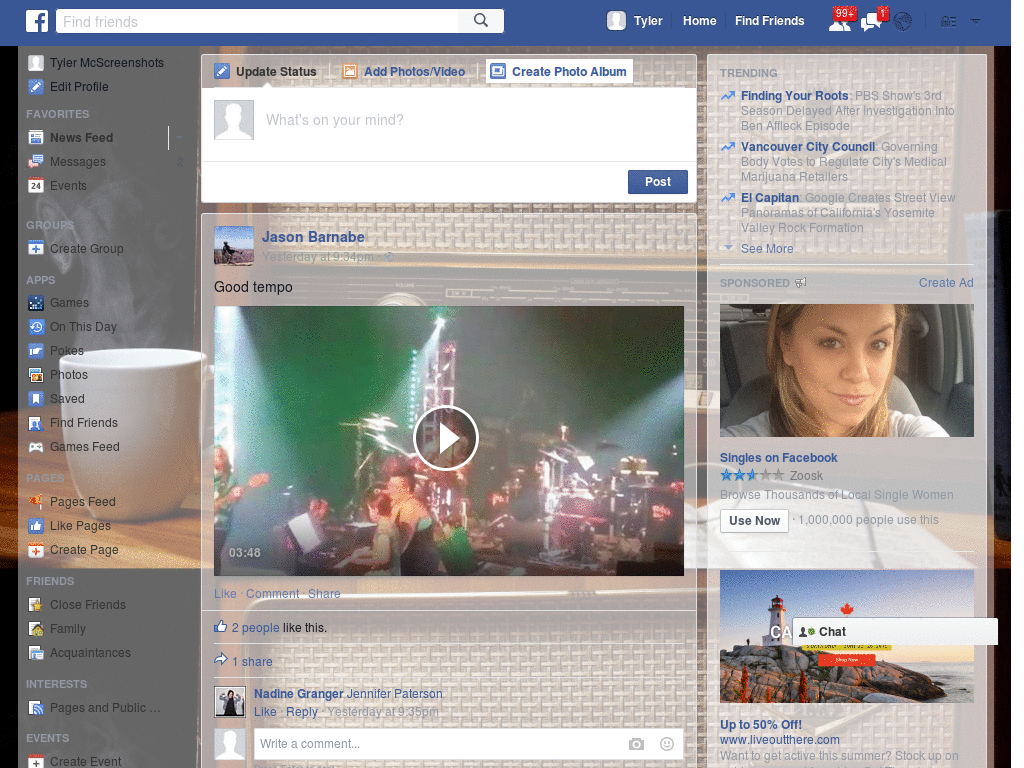The width and height of the screenshot is (1024, 768).
Task: Open Find Friends in the sidebar Apps
Action: pyautogui.click(x=73, y=423)
